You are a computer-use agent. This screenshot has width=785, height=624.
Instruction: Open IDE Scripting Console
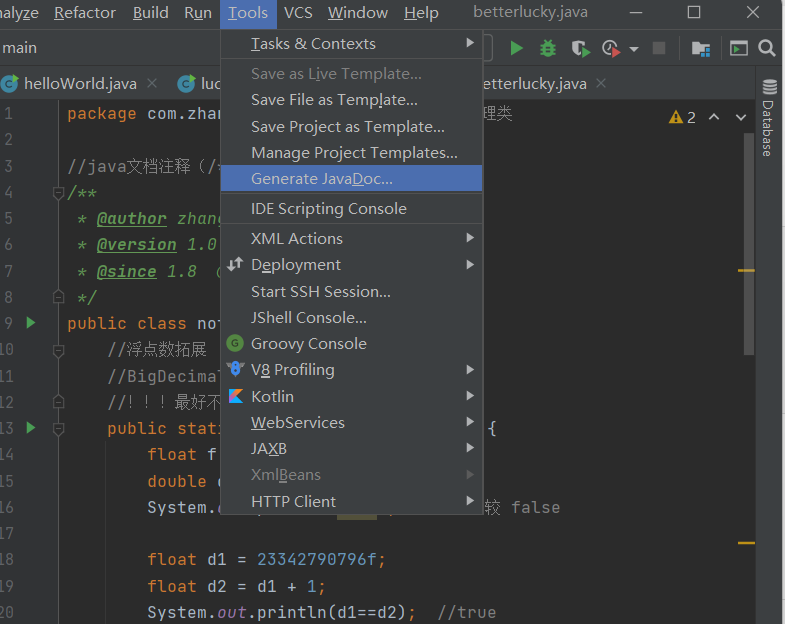(351, 208)
